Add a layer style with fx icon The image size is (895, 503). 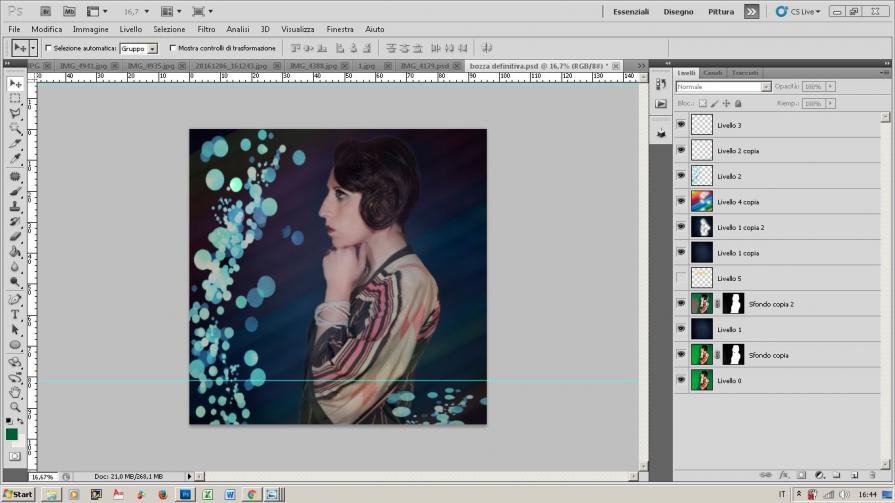click(782, 475)
